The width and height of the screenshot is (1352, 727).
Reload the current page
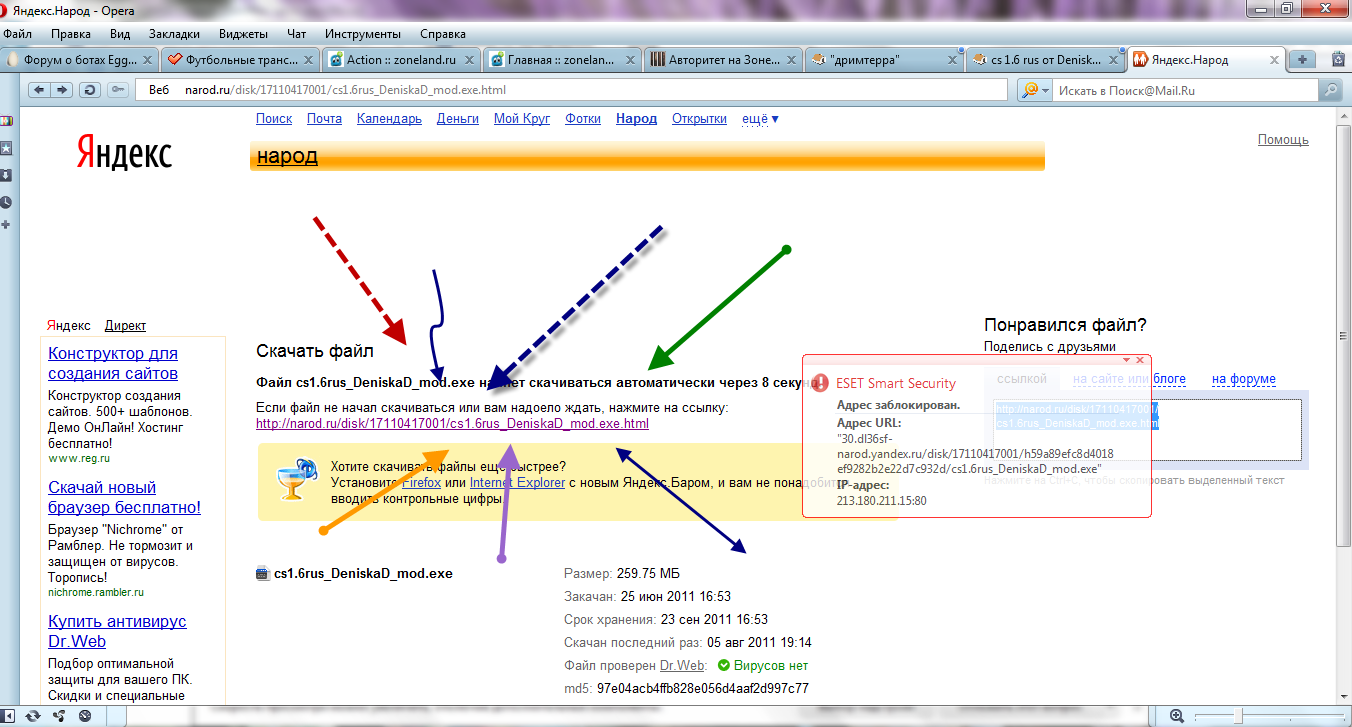pos(90,90)
